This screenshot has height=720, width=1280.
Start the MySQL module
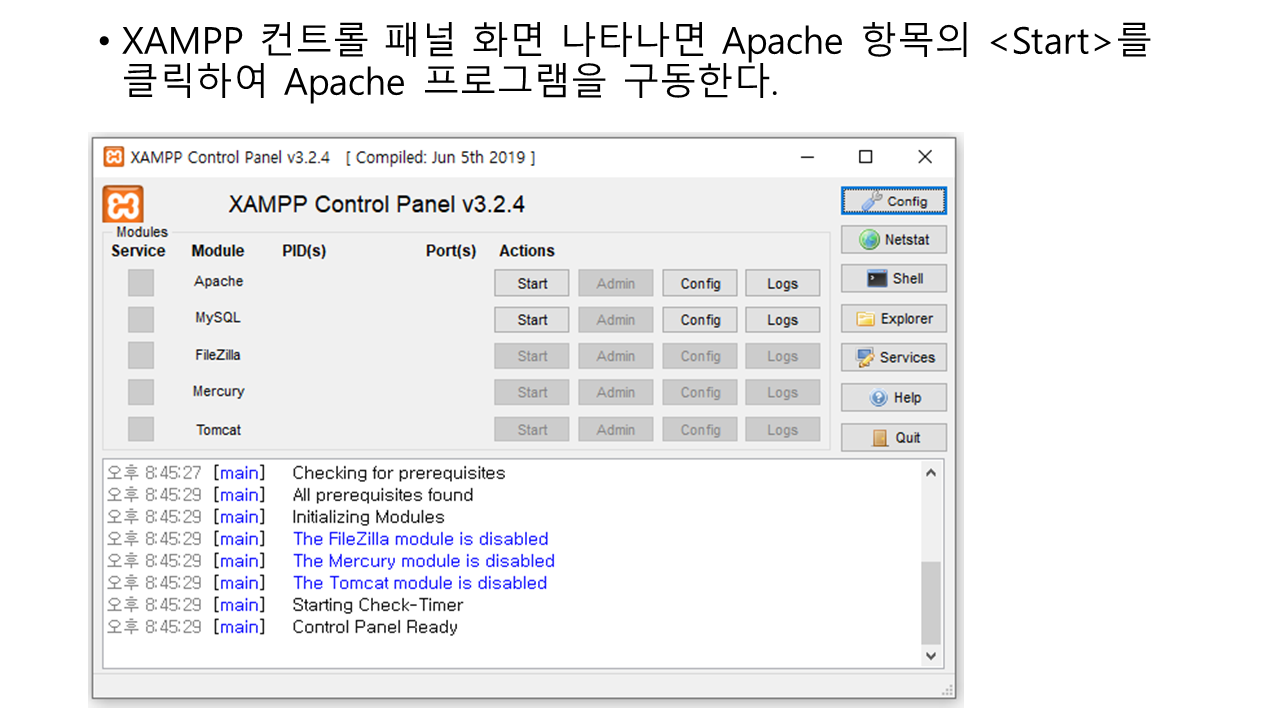[532, 320]
